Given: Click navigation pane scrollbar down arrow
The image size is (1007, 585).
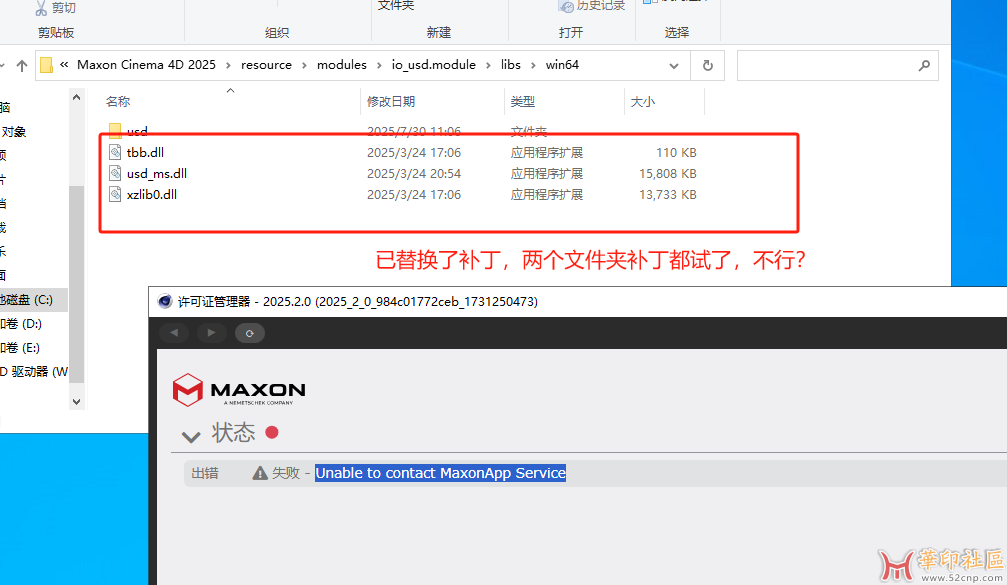Looking at the screenshot, I should [x=76, y=402].
